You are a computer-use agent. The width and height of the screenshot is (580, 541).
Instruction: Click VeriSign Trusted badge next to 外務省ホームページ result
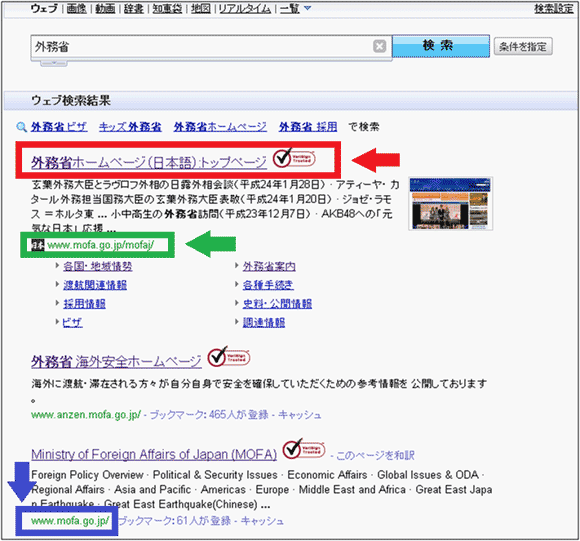(294, 158)
